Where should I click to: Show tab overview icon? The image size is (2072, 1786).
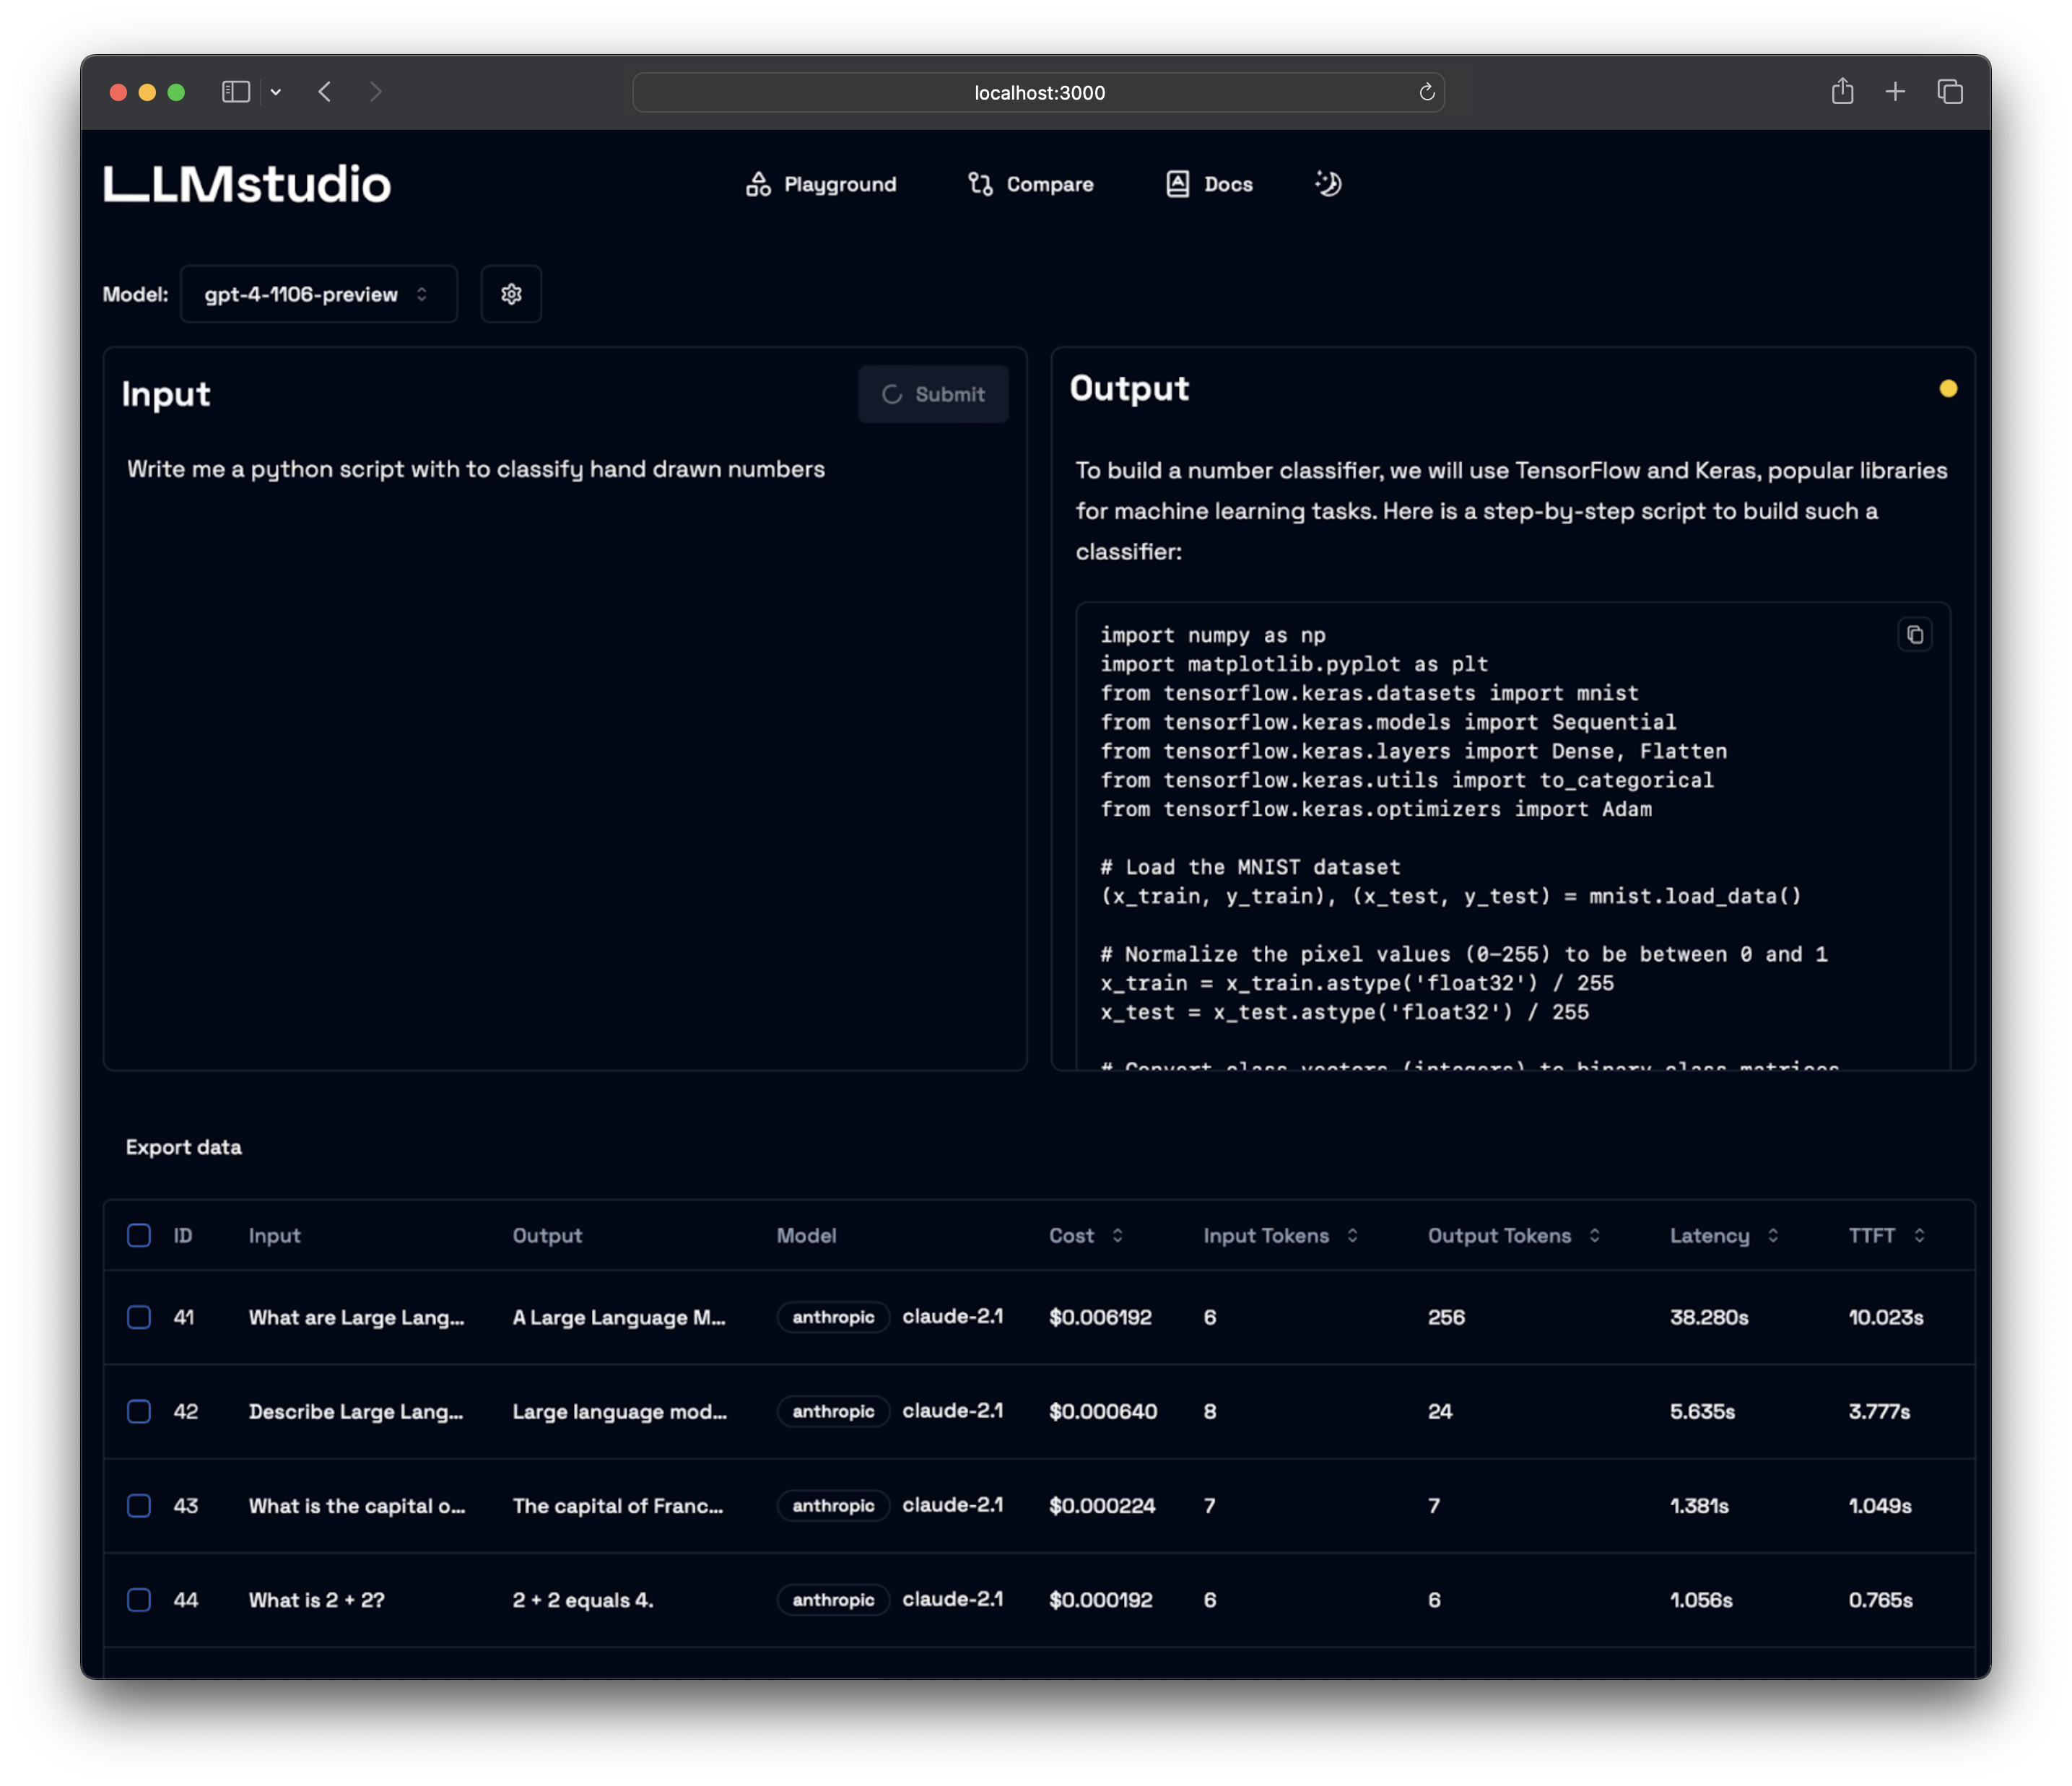tap(1949, 92)
